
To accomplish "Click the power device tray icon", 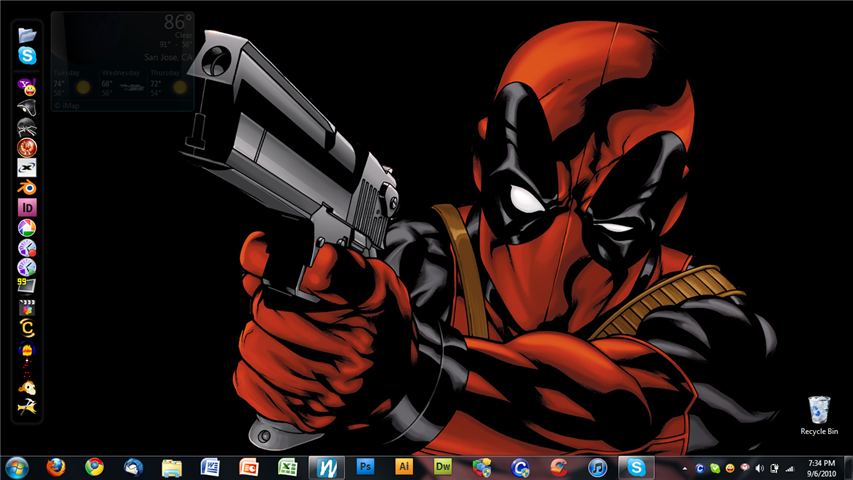I will [775, 469].
